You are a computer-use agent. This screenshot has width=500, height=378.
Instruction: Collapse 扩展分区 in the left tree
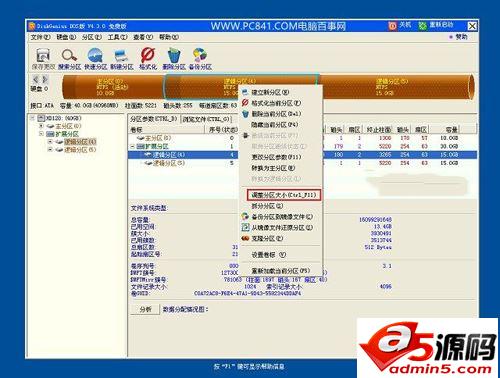pos(41,134)
